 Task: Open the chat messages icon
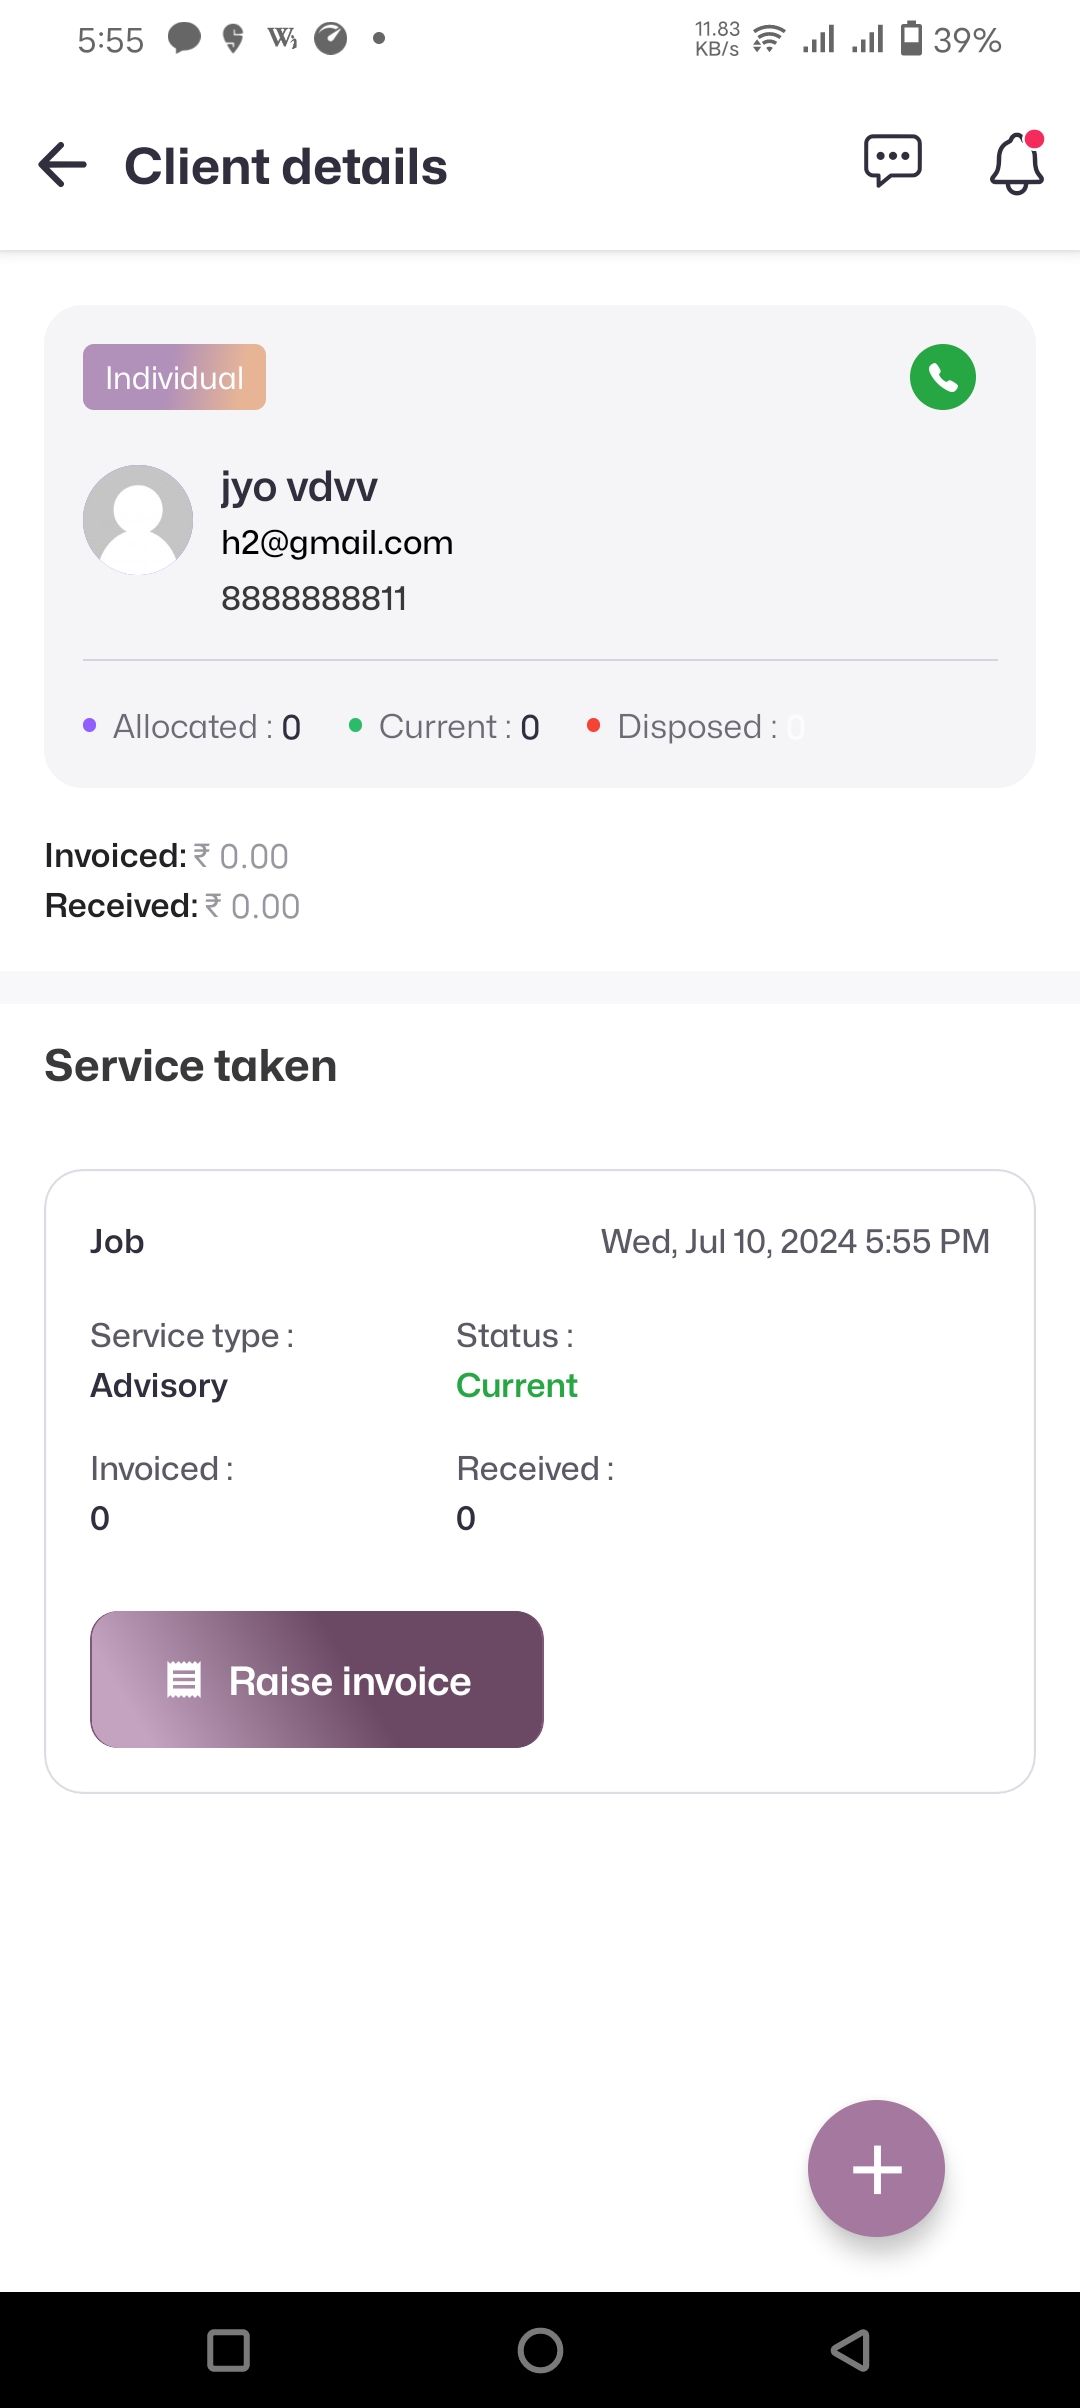click(x=892, y=161)
